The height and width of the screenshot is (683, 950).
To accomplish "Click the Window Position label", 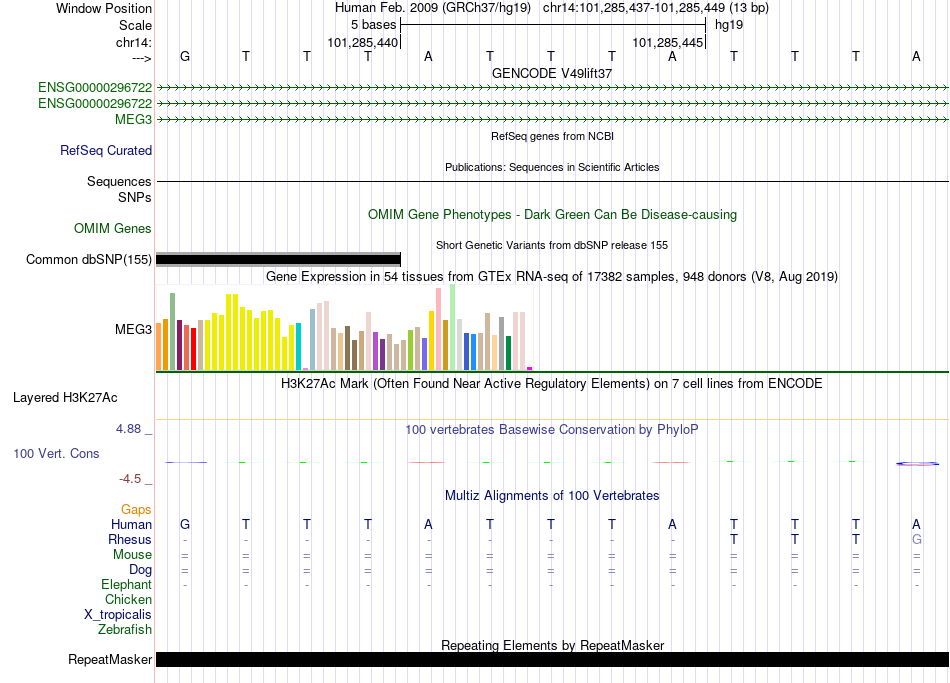I will (104, 8).
